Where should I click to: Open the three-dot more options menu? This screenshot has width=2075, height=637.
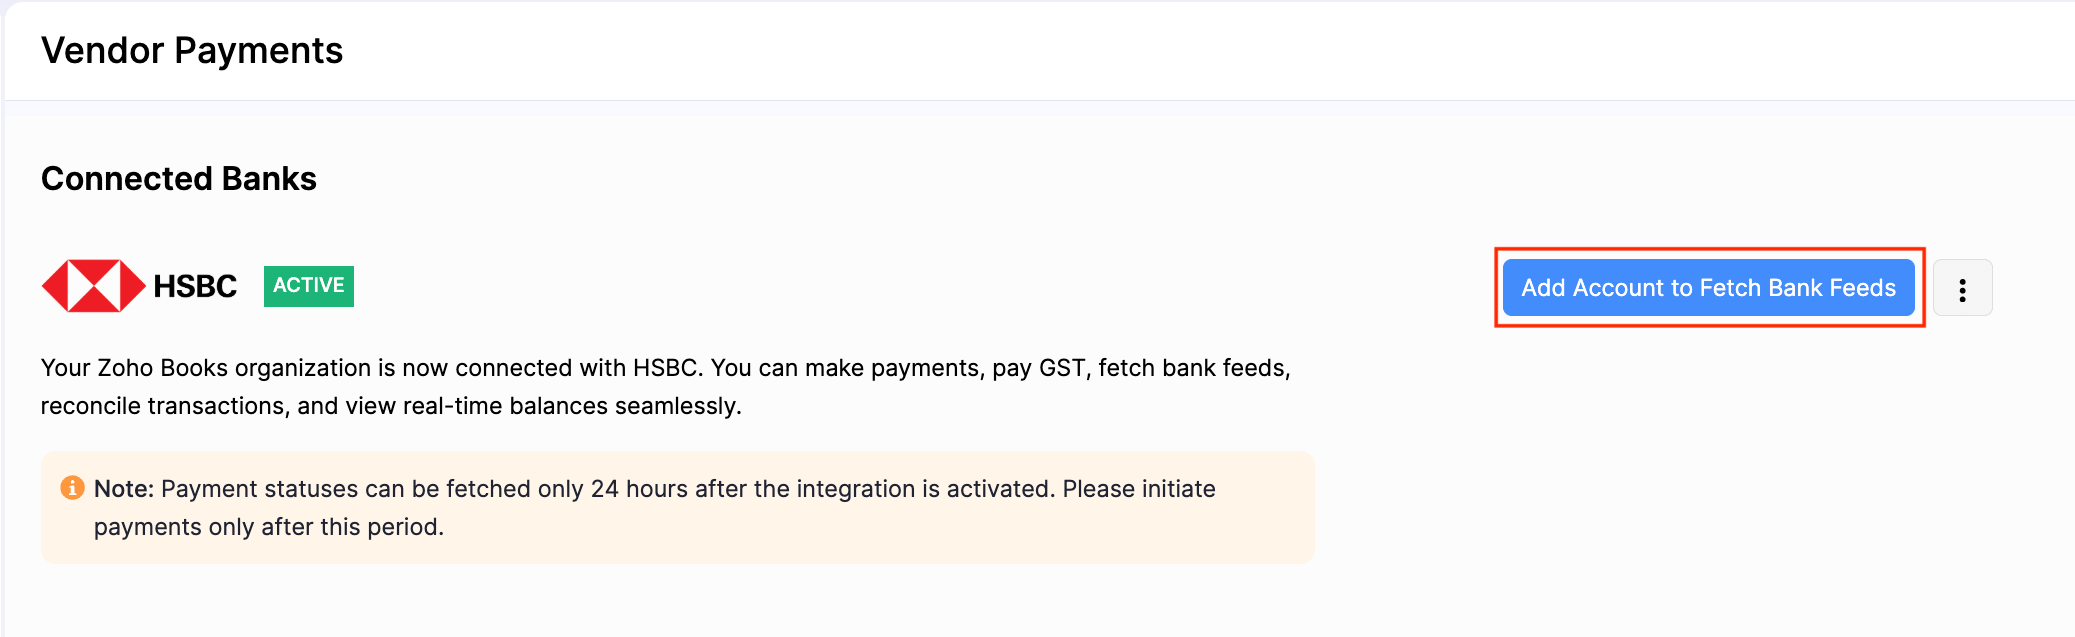point(1962,289)
